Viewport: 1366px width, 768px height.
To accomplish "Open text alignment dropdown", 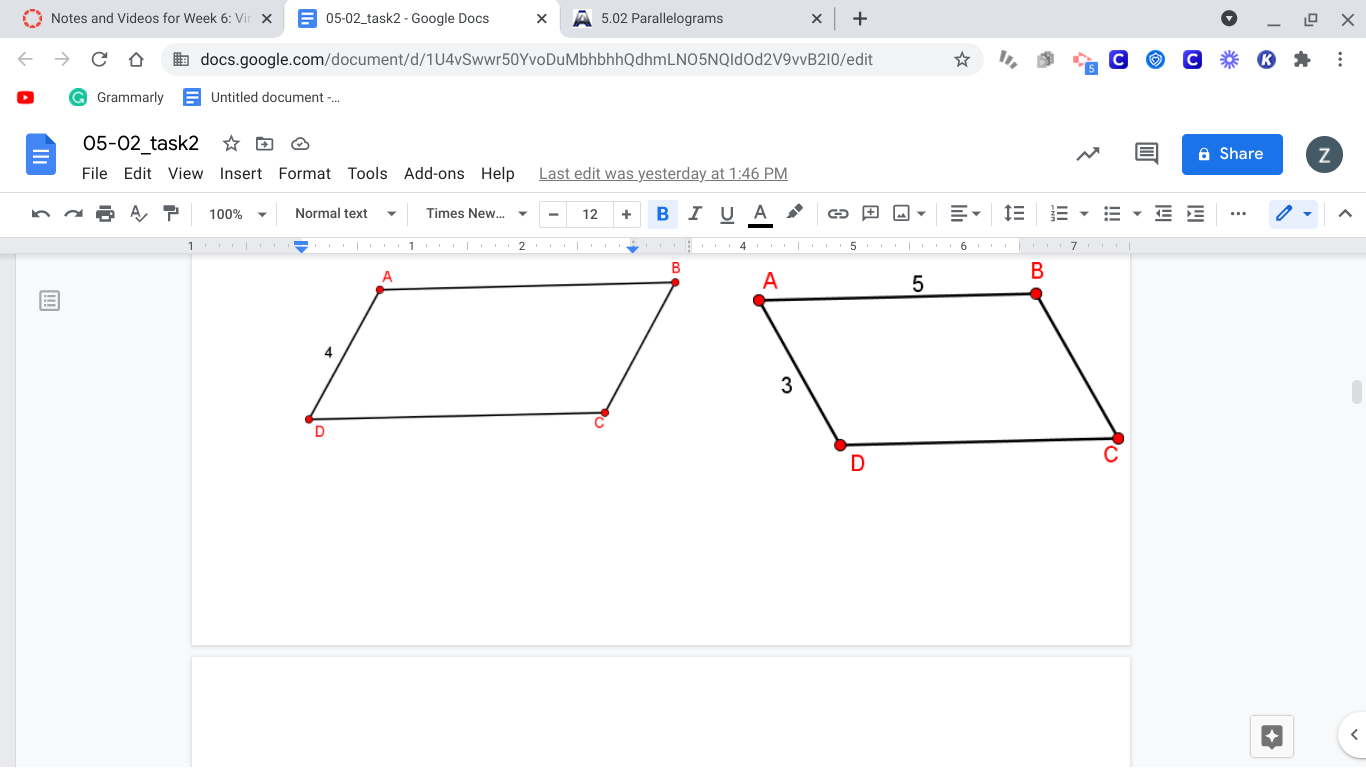I will click(965, 213).
